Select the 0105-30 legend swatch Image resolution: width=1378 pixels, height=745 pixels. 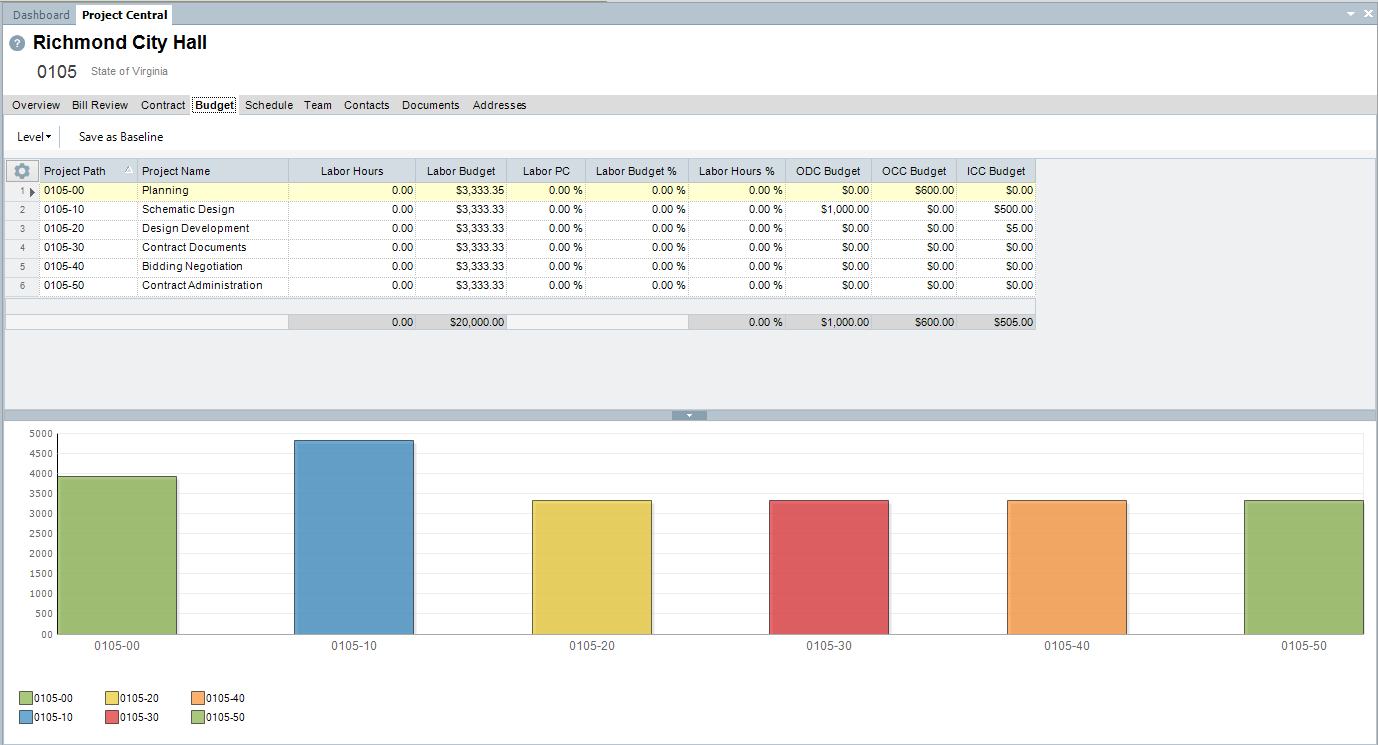(x=112, y=717)
